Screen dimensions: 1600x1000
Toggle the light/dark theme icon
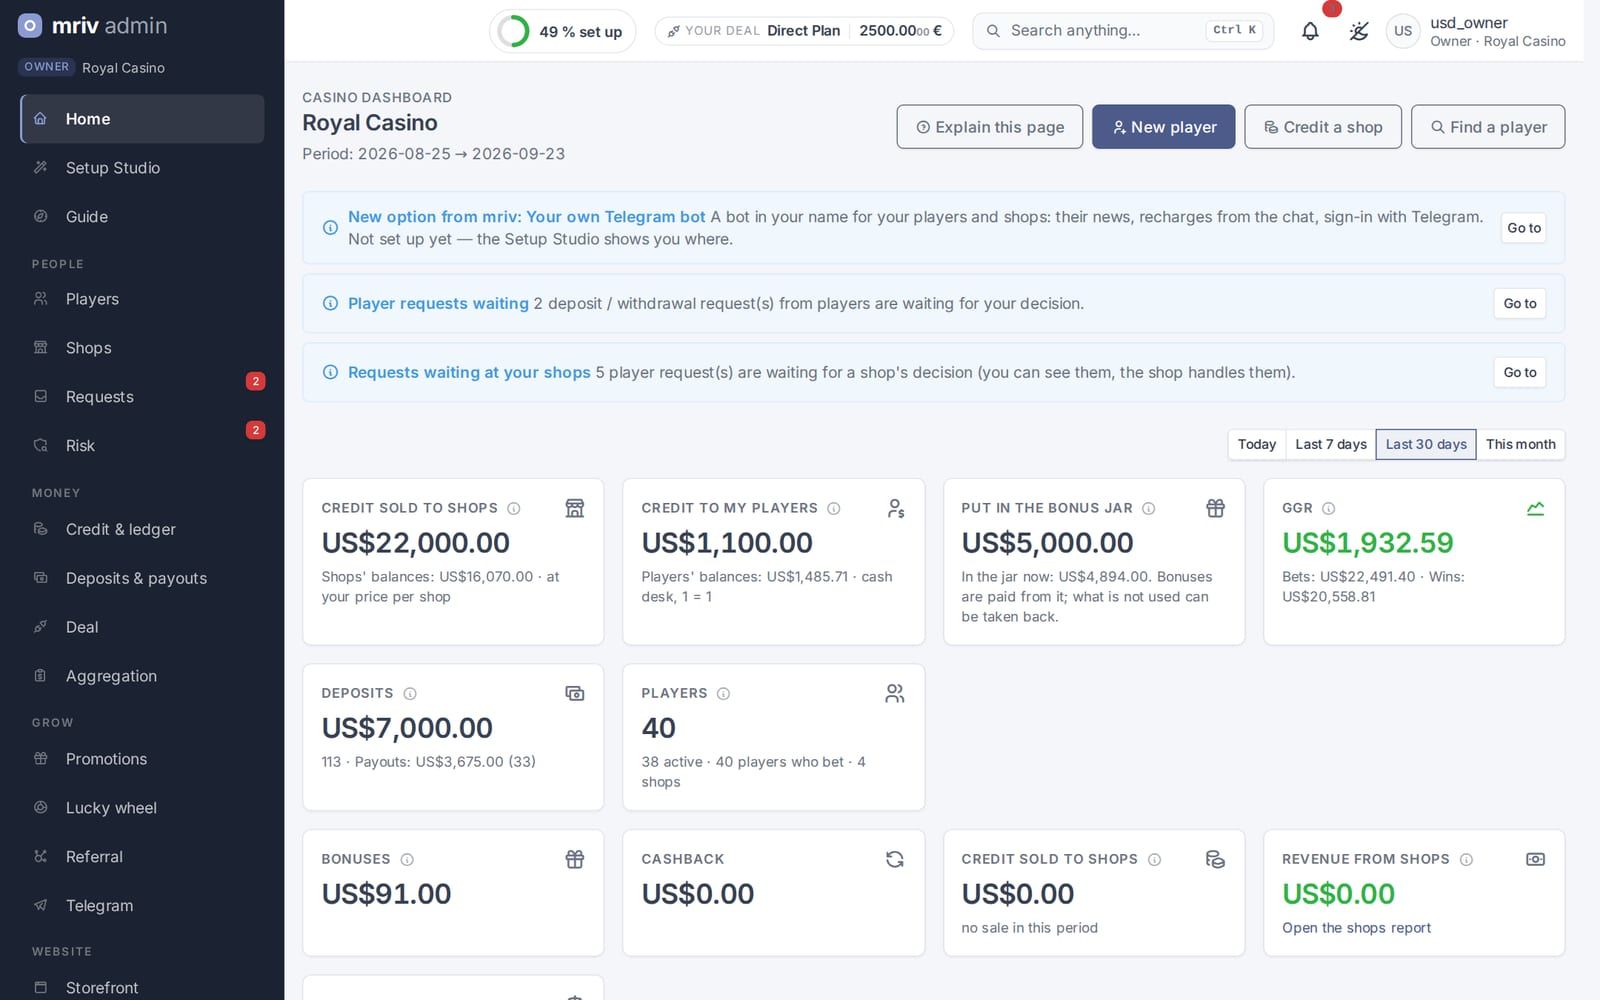(x=1358, y=31)
